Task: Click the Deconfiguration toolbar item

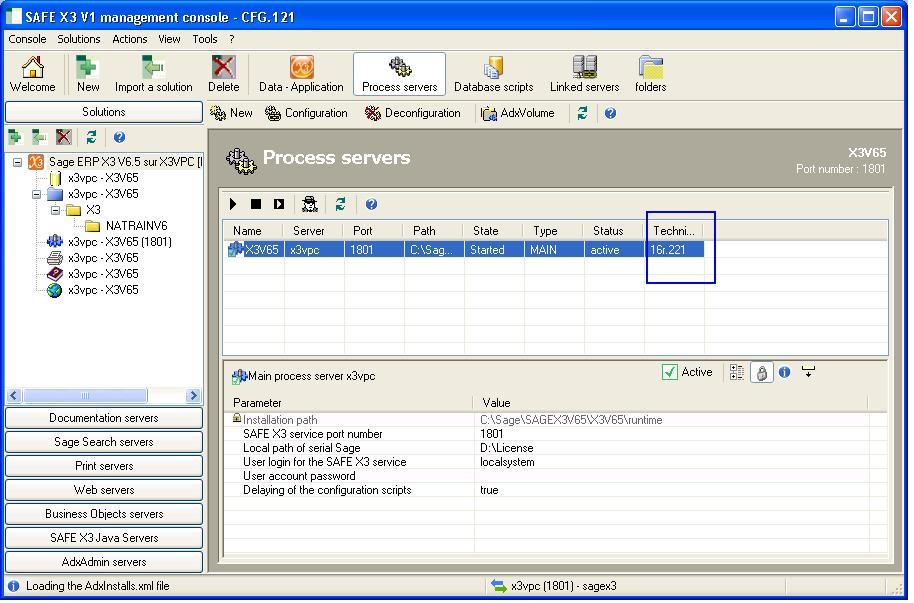Action: coord(413,113)
